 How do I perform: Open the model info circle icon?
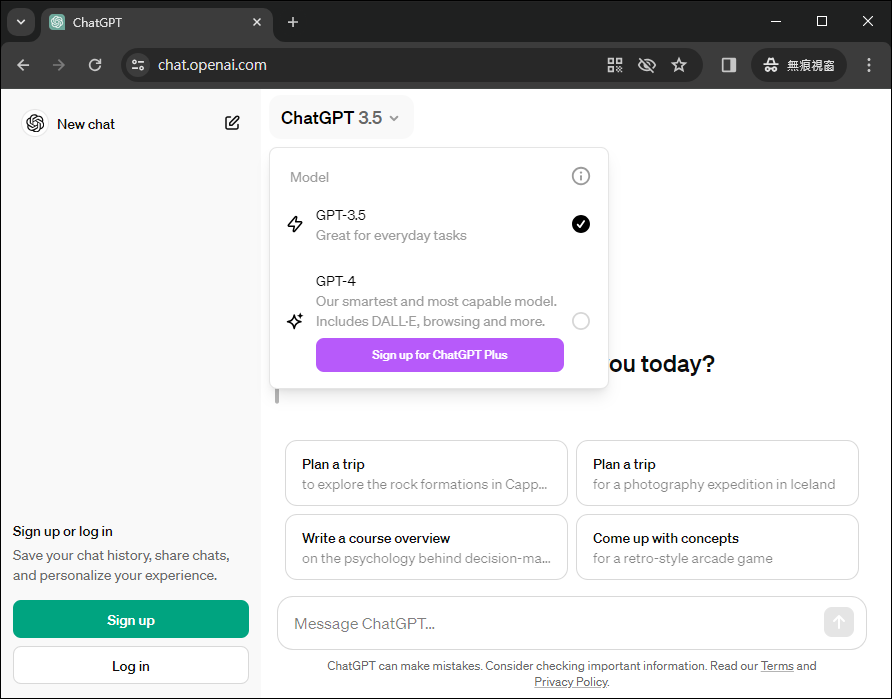580,176
